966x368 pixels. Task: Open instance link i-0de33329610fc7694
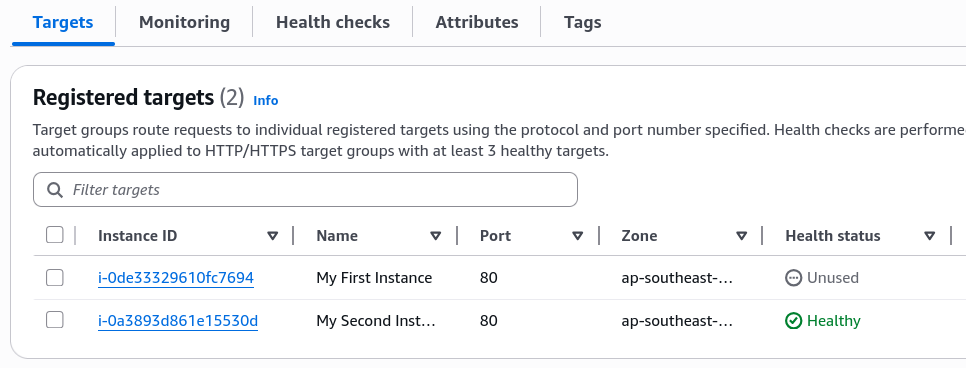[x=176, y=278]
